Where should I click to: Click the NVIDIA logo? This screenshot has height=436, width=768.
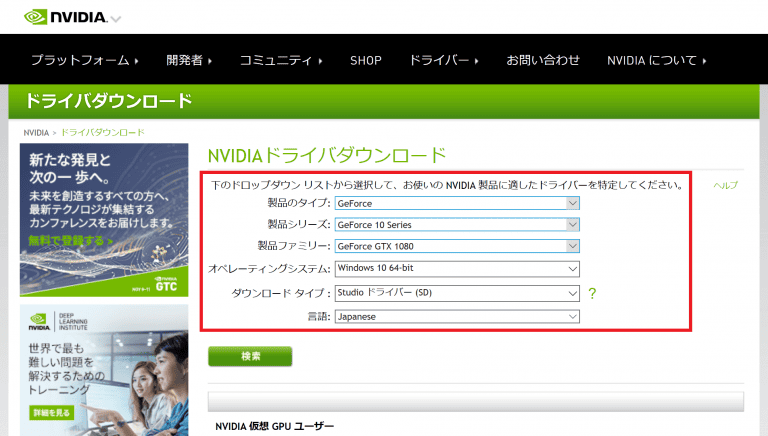point(65,17)
